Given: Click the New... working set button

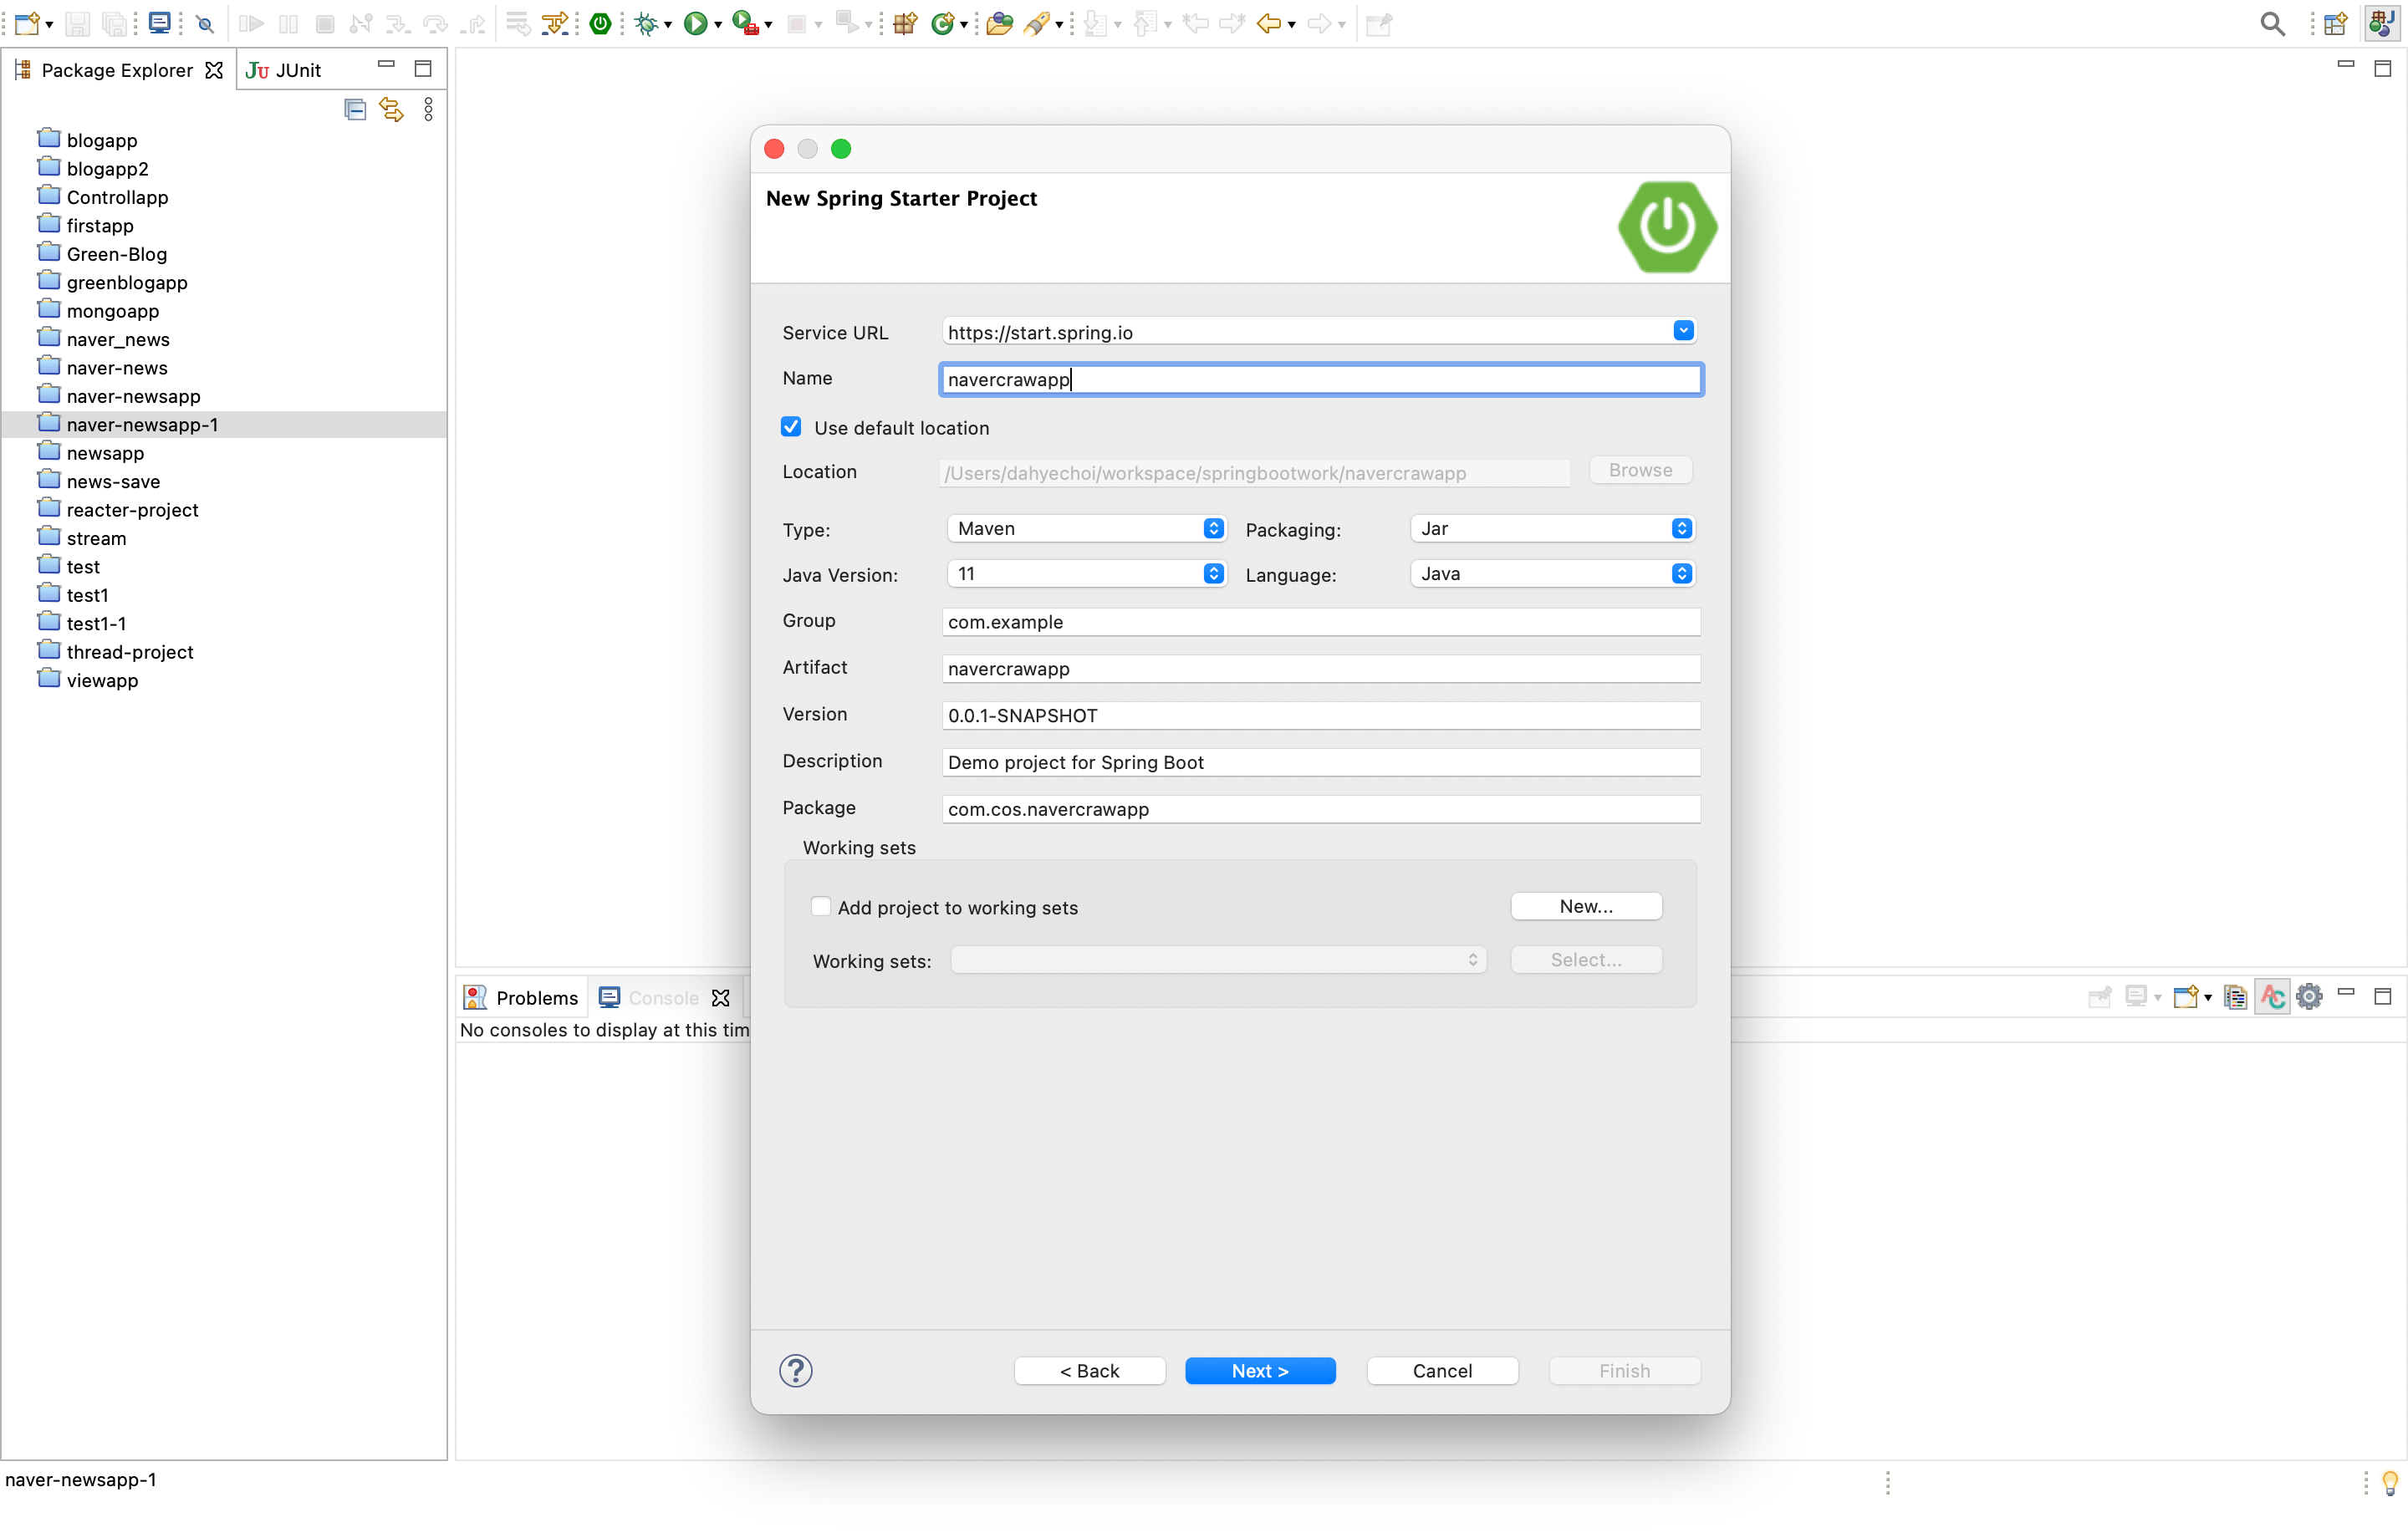Looking at the screenshot, I should [x=1586, y=905].
